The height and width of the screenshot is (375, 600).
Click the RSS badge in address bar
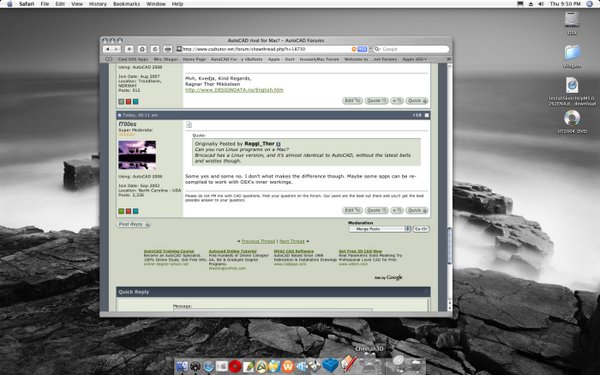pyautogui.click(x=362, y=49)
